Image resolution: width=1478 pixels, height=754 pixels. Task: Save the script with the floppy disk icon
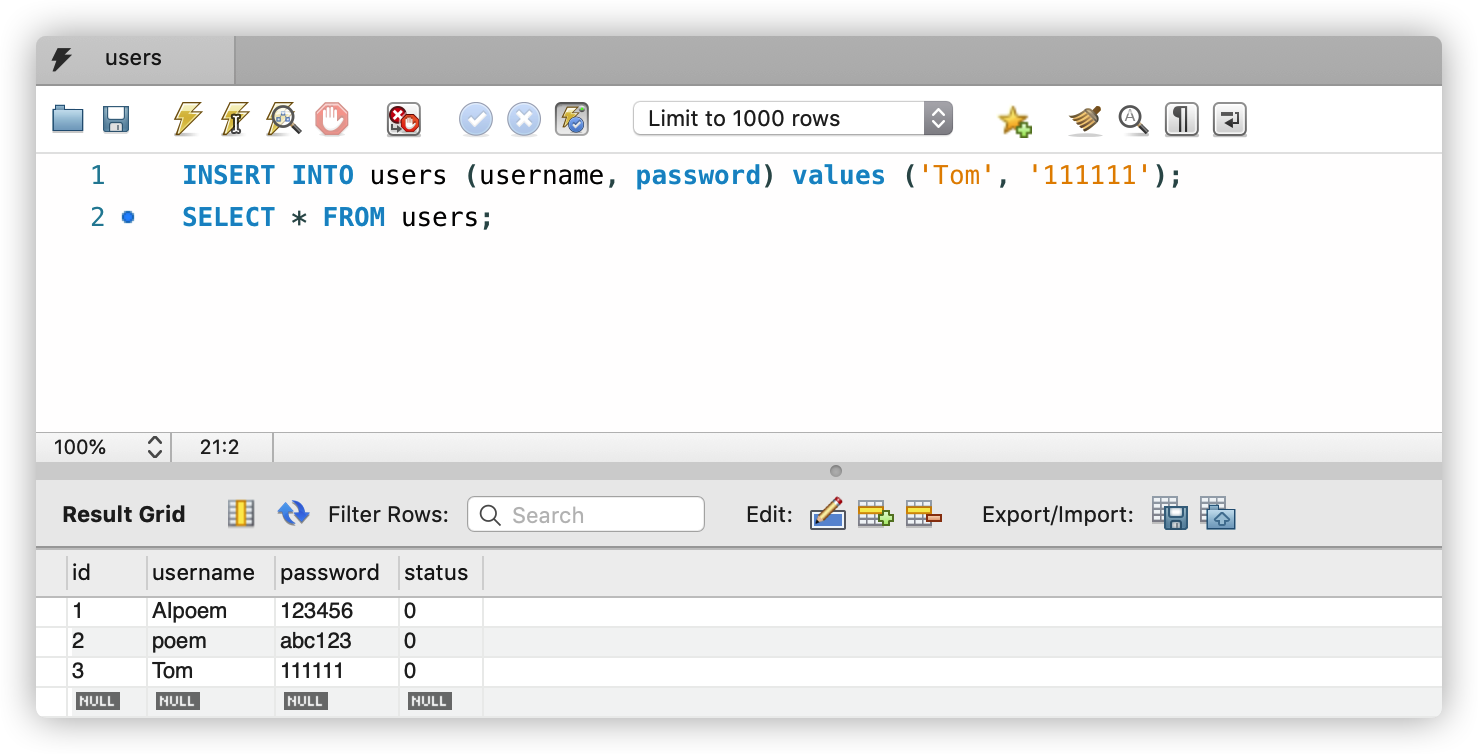pyautogui.click(x=117, y=119)
